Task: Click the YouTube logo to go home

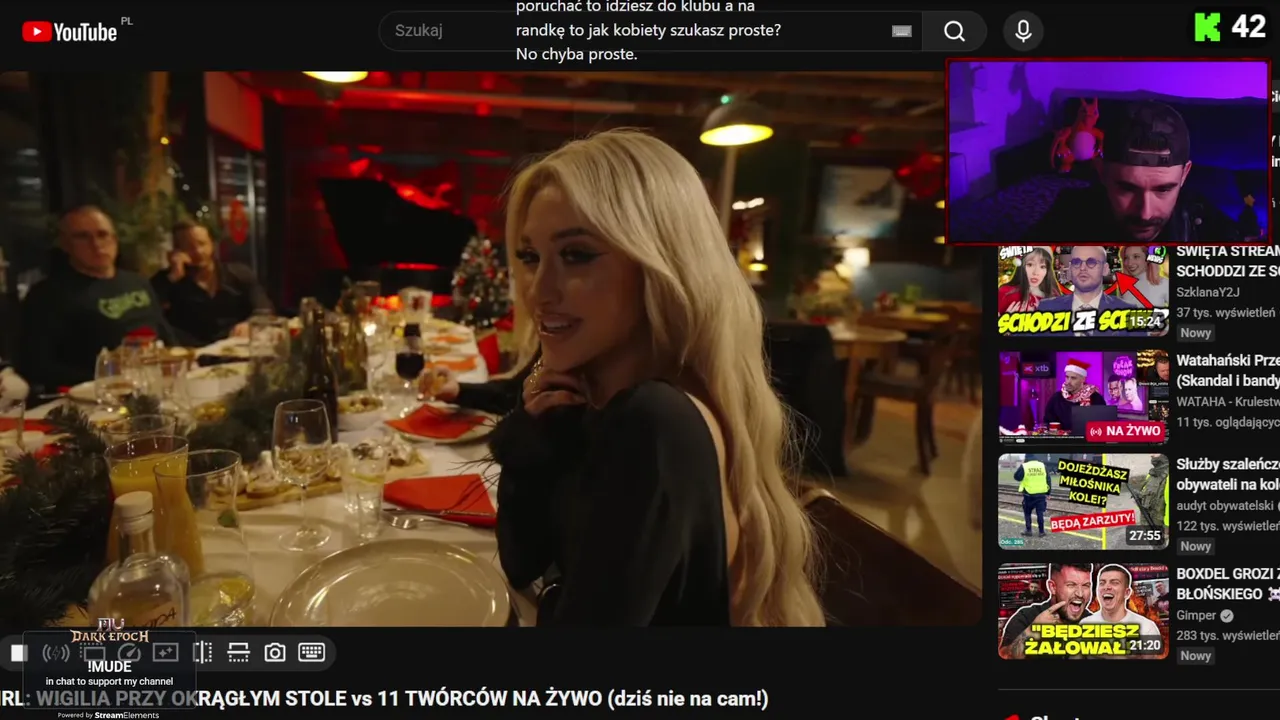Action: 69,32
